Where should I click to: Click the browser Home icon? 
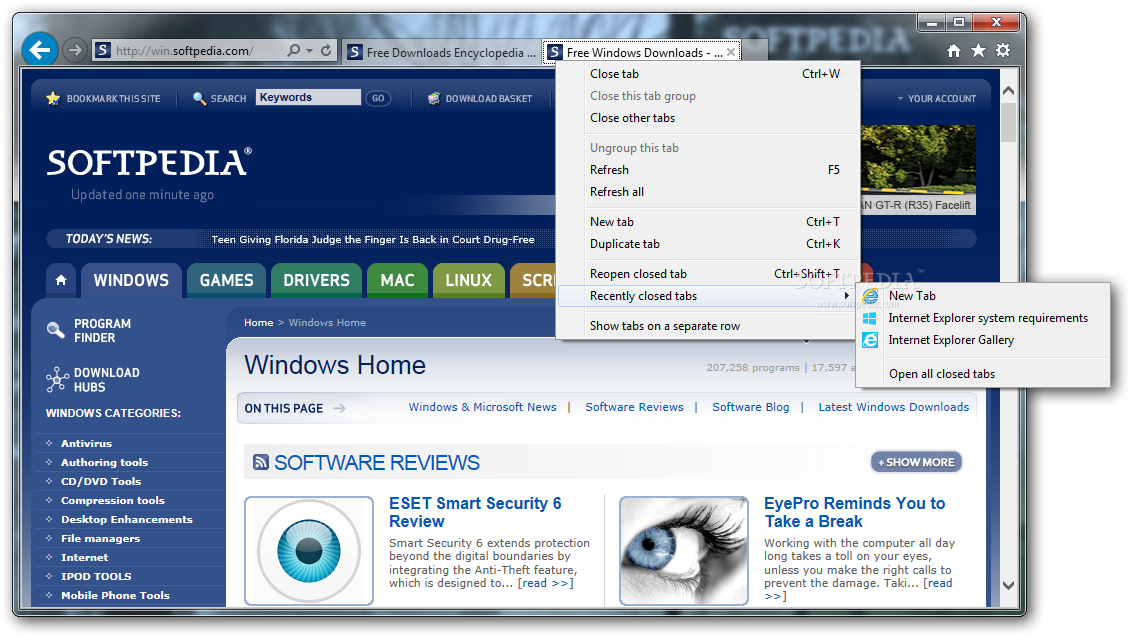click(x=954, y=50)
